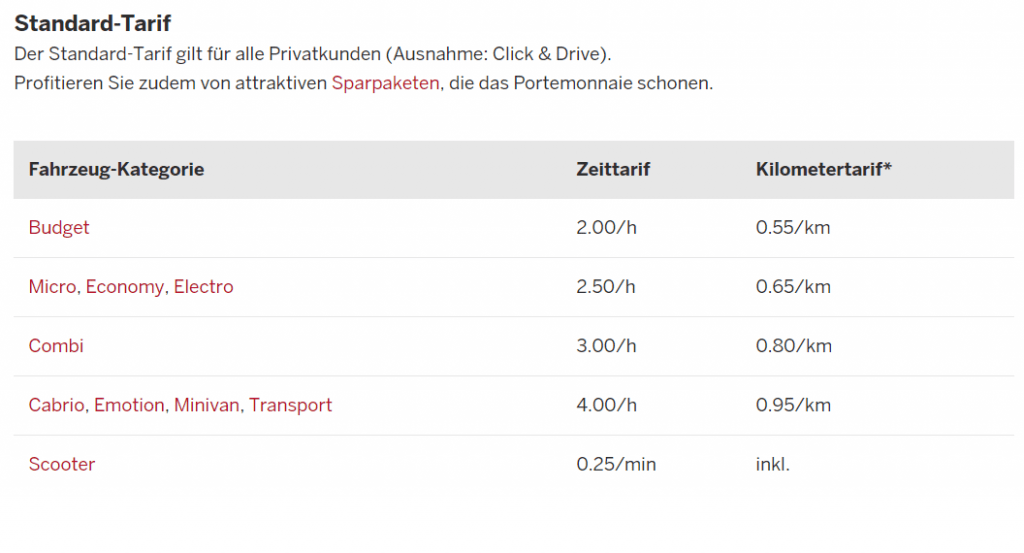This screenshot has width=1024, height=553.
Task: Open the Emotion category link
Action: (129, 405)
